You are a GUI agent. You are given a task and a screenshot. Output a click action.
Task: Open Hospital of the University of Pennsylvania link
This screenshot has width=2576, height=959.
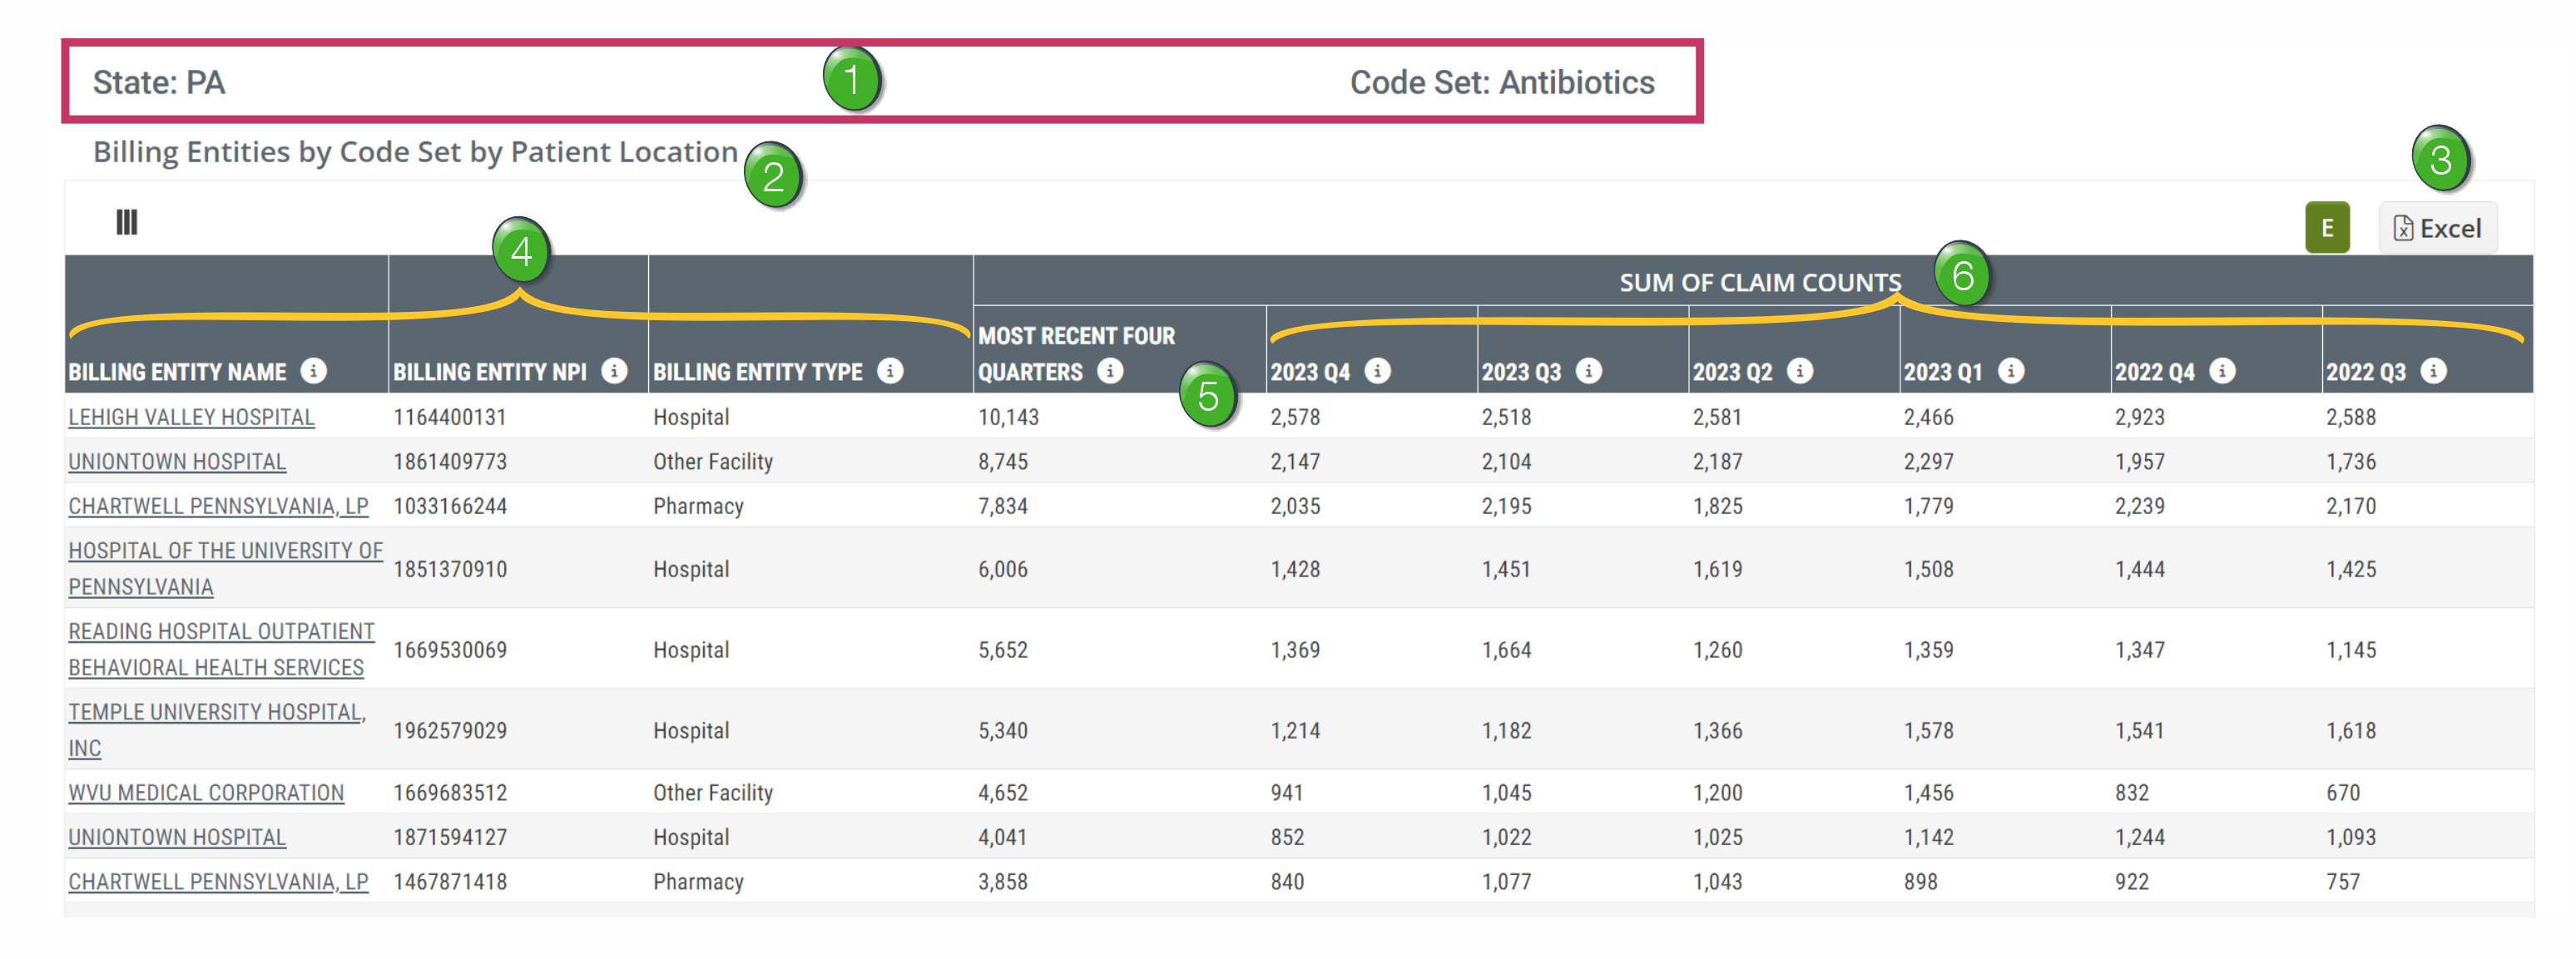pos(225,551)
